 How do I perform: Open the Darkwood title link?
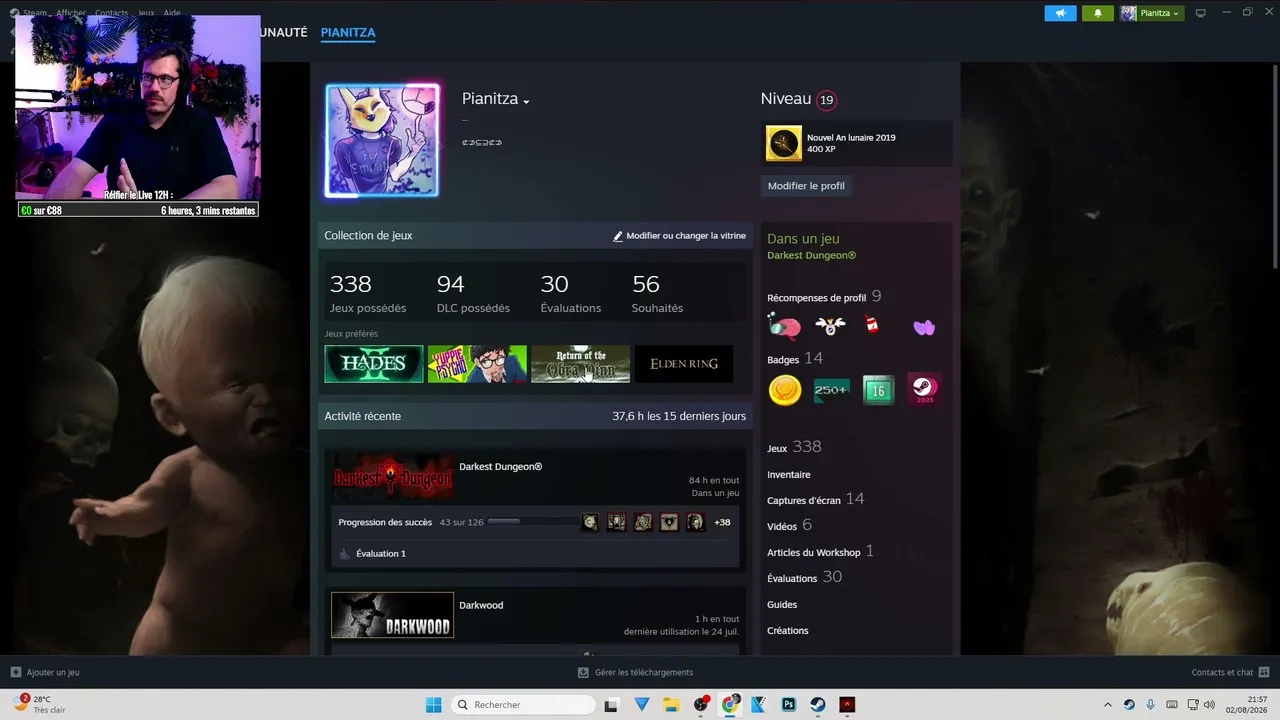pyautogui.click(x=481, y=605)
